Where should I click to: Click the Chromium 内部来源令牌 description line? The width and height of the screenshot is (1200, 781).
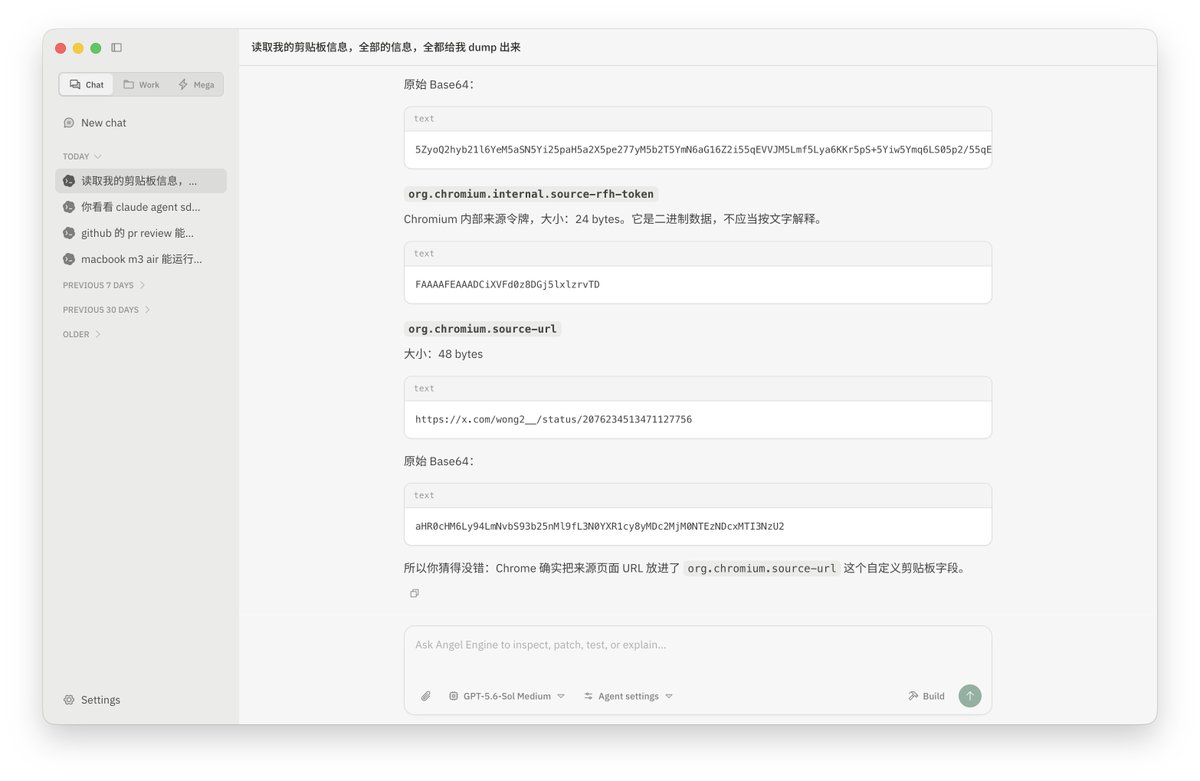point(614,219)
